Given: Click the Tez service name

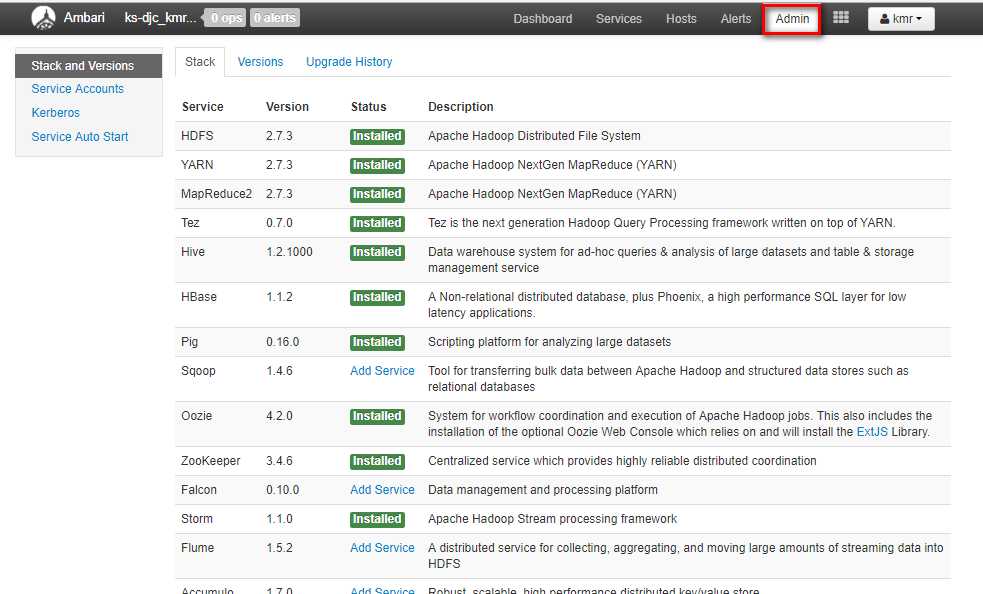Looking at the screenshot, I should point(190,223).
